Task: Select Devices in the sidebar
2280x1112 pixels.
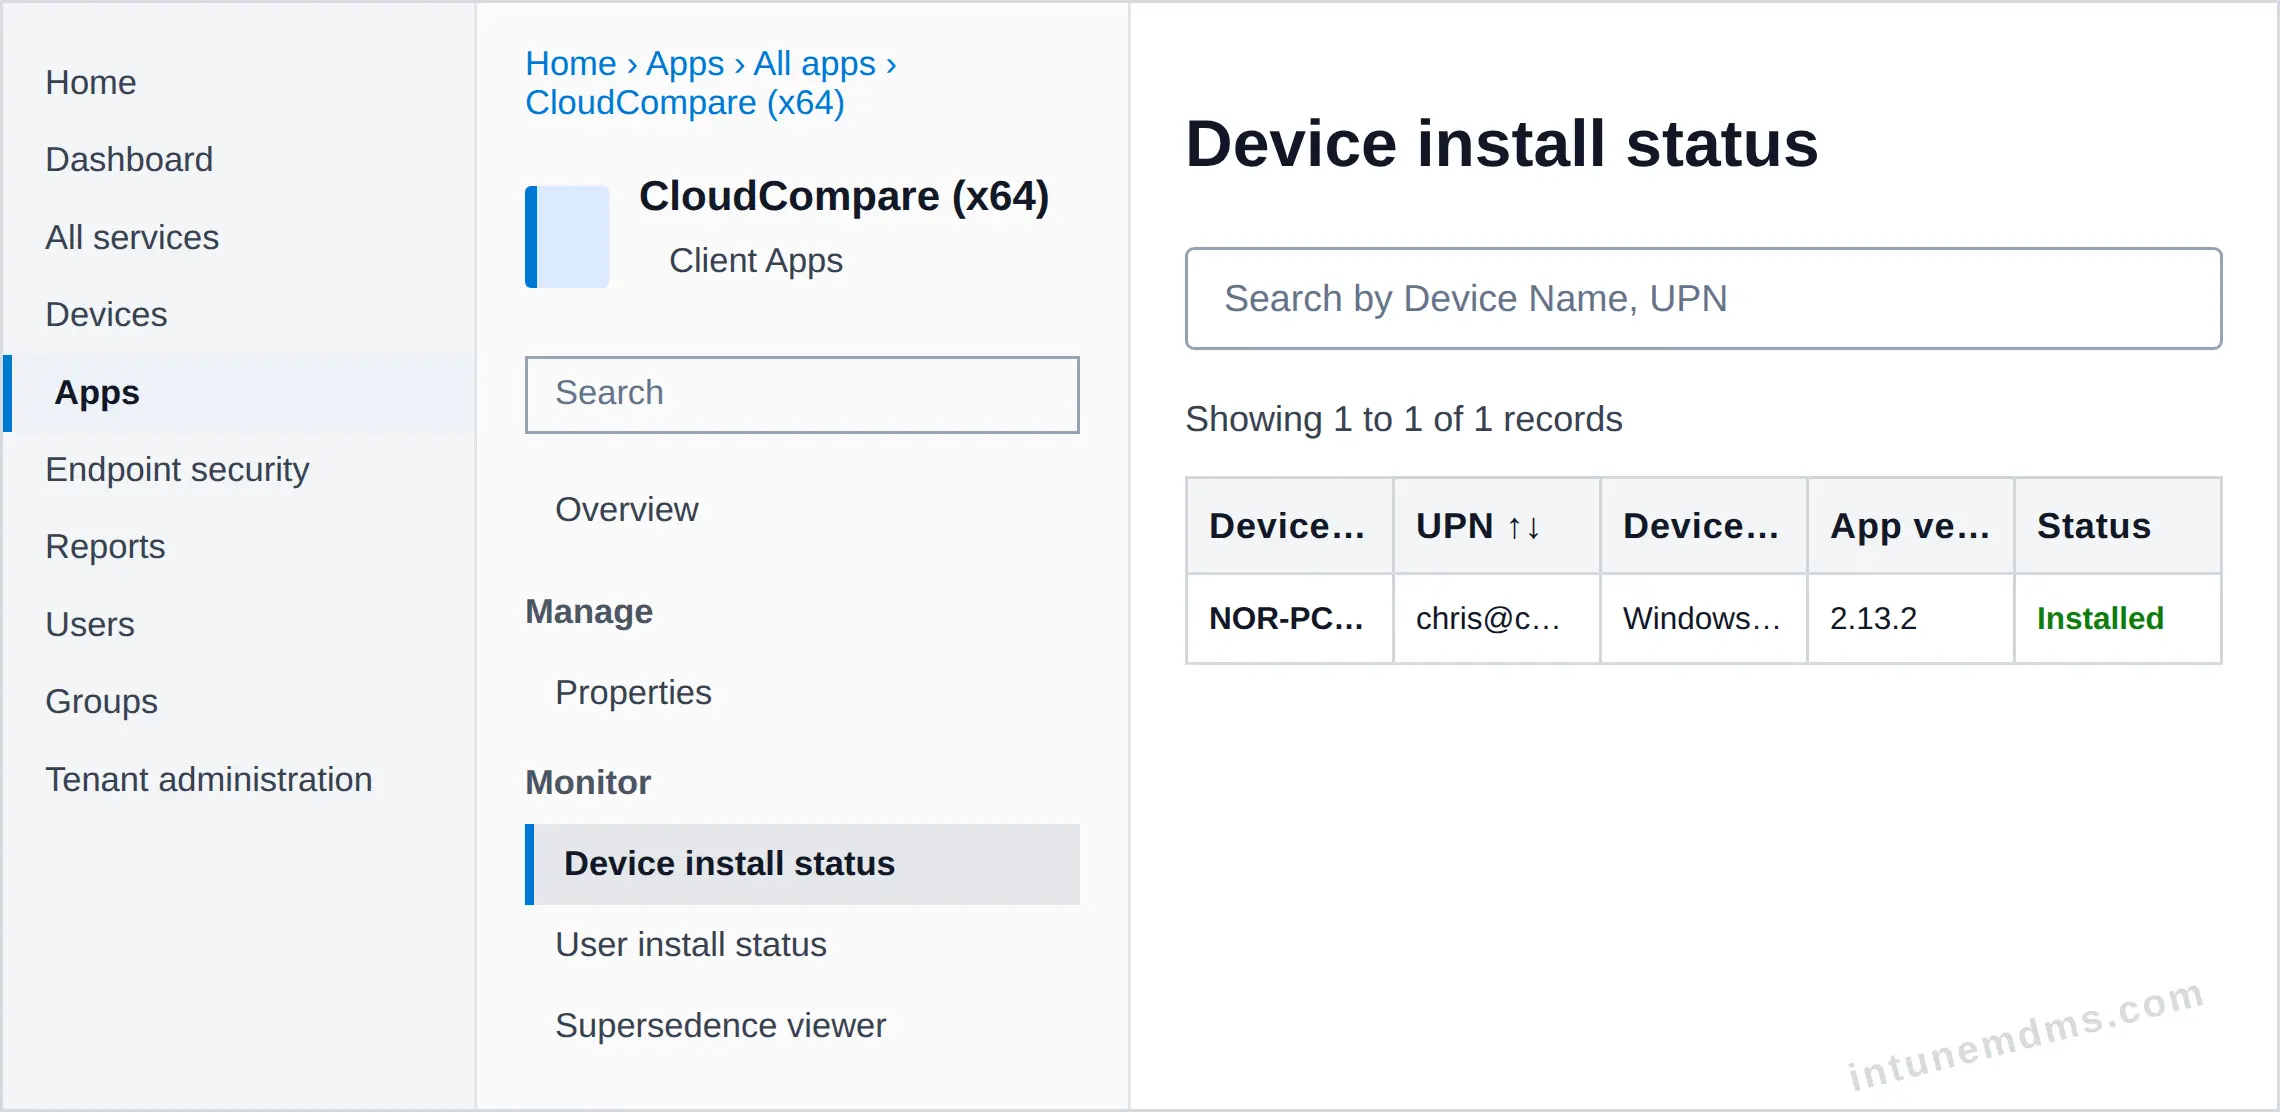Action: (x=106, y=314)
